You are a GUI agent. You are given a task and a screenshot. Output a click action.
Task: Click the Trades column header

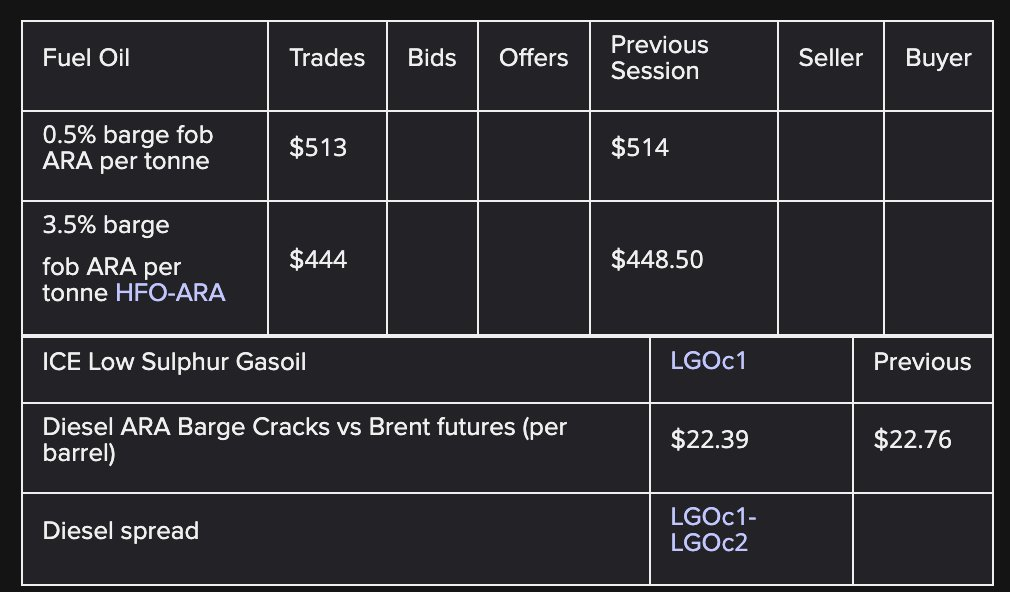327,57
